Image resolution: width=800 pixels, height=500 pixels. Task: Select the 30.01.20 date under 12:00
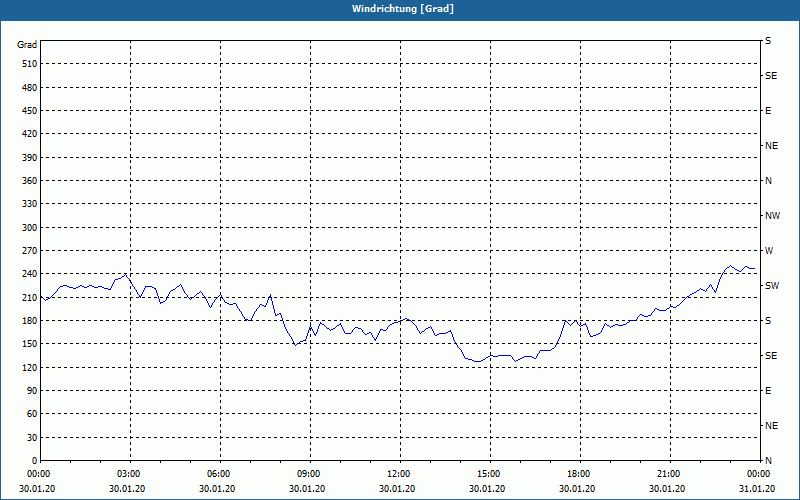[x=397, y=489]
